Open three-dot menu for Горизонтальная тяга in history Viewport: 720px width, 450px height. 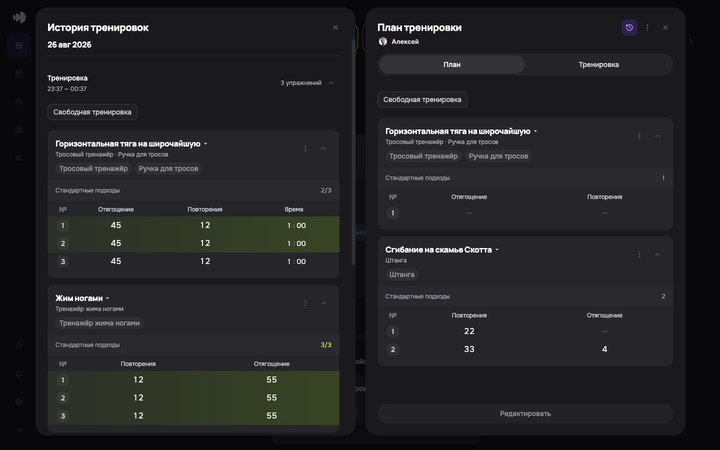coord(305,148)
